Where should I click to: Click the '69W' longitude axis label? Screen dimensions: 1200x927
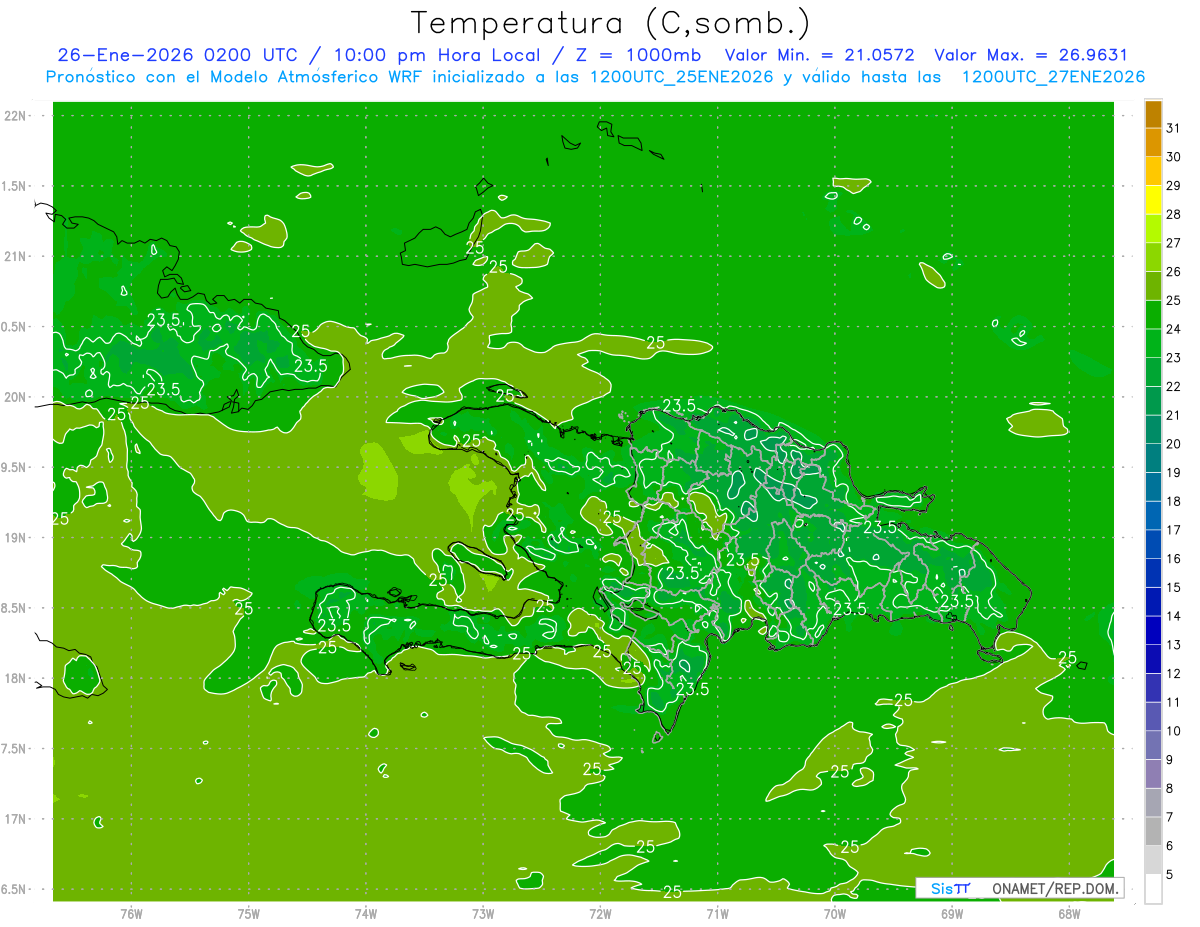coord(952,913)
